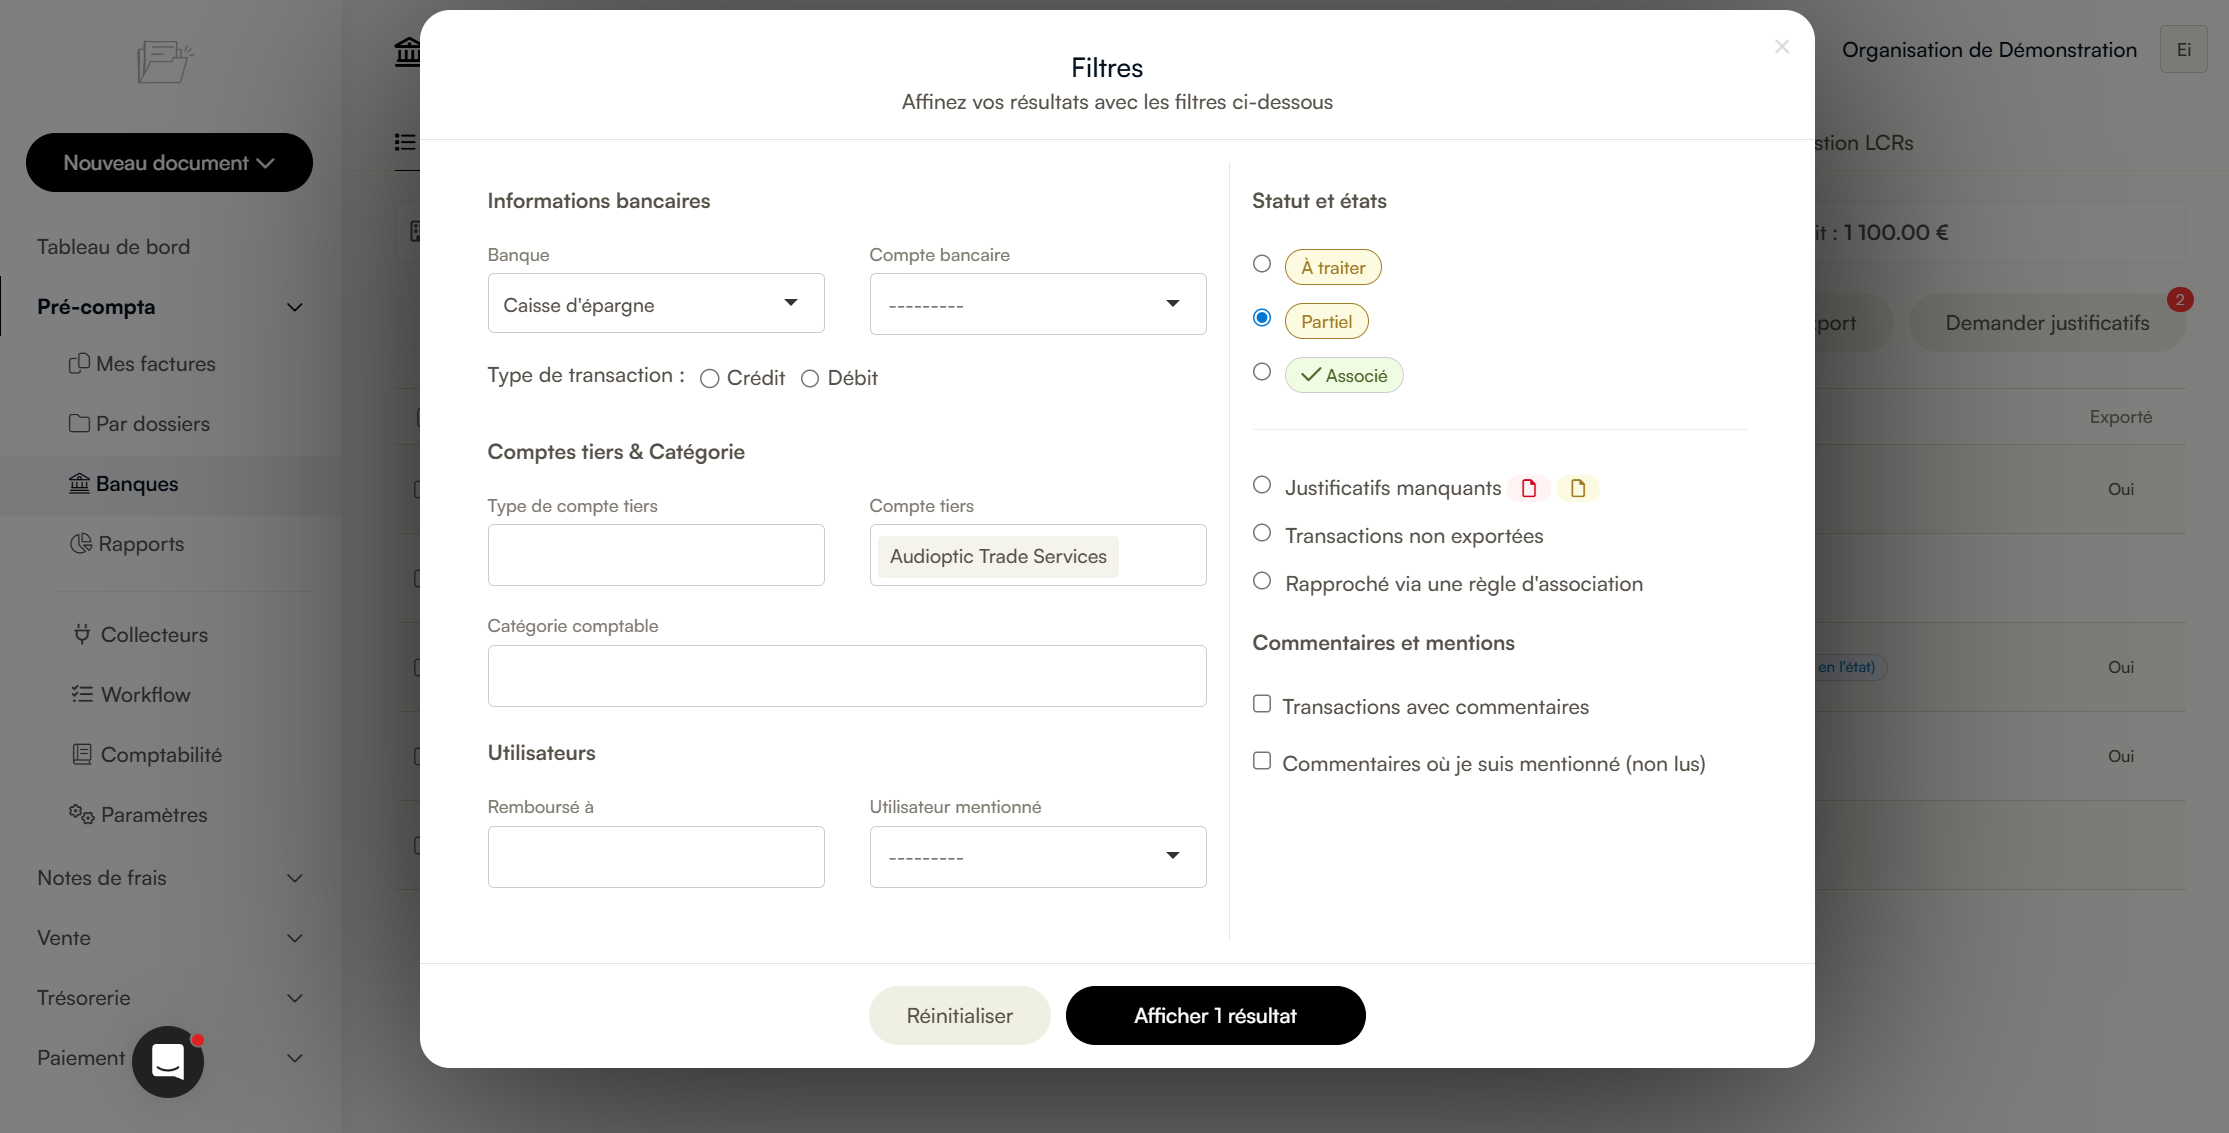Click the app logo in the sidebar
Image resolution: width=2229 pixels, height=1133 pixels.
(165, 62)
